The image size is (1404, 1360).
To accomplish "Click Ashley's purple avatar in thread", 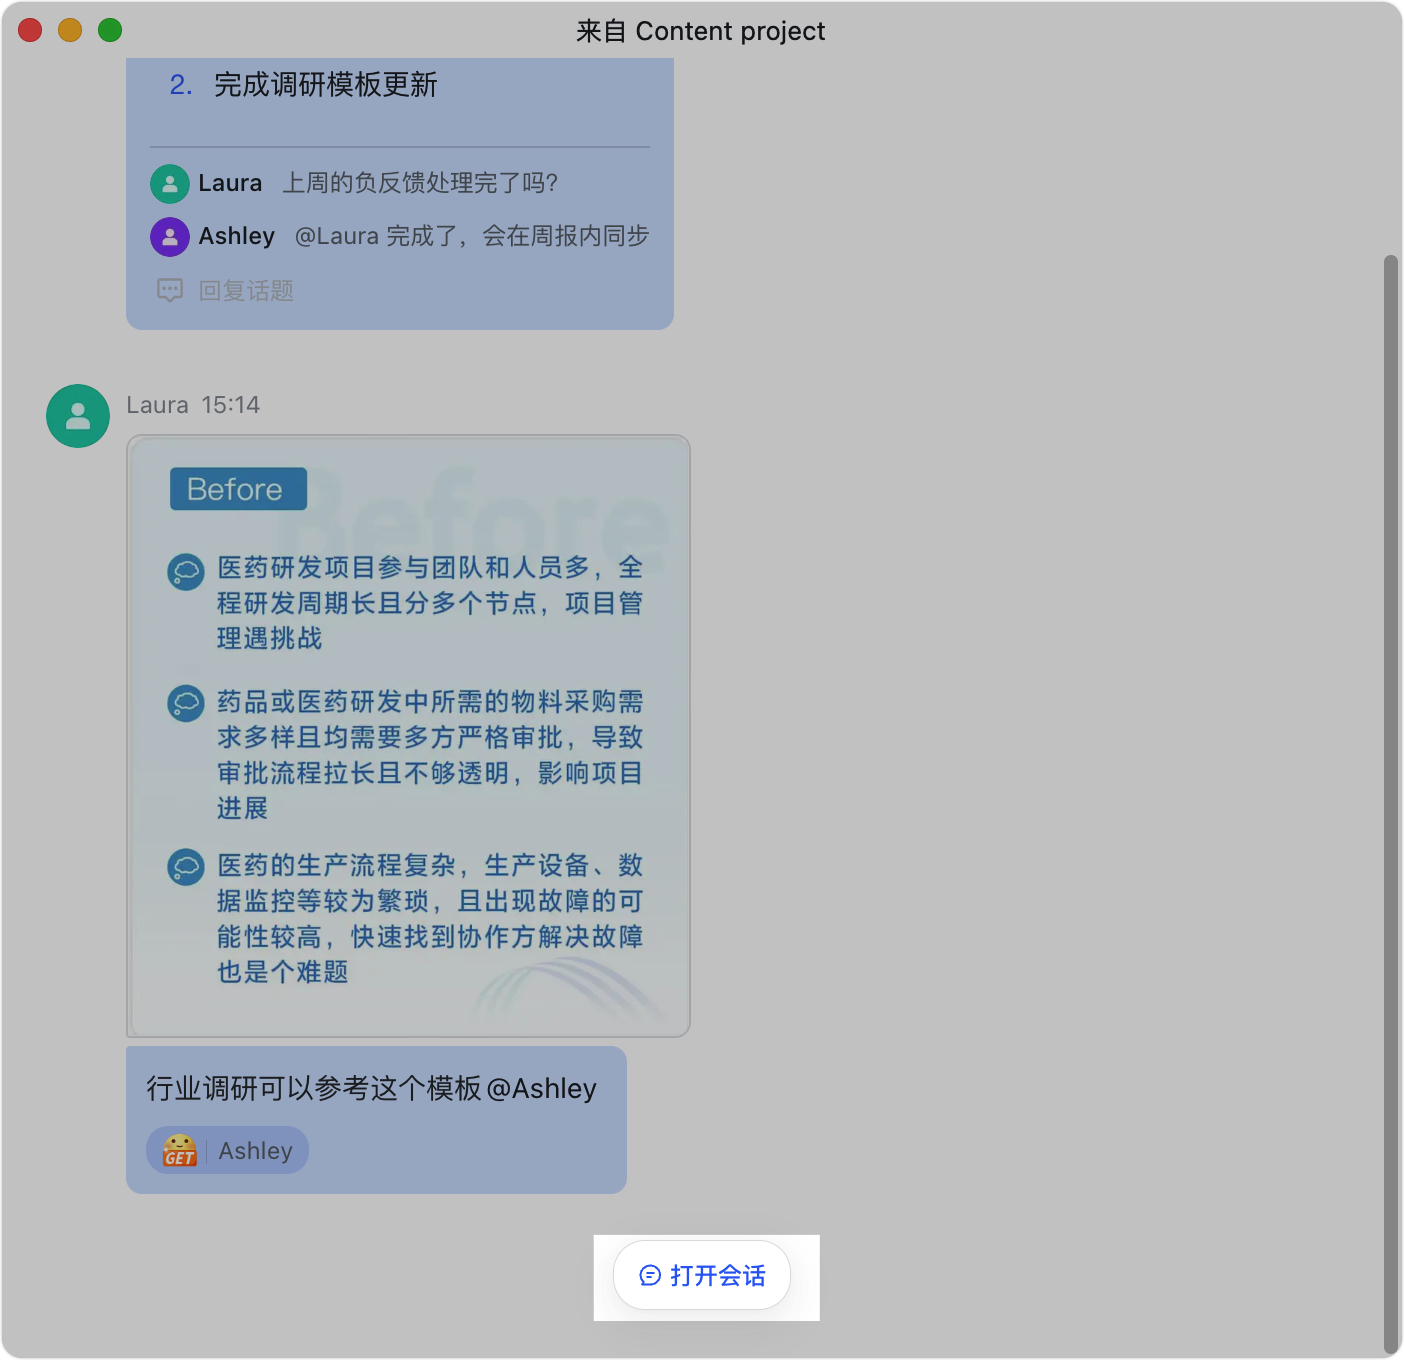I will (170, 237).
